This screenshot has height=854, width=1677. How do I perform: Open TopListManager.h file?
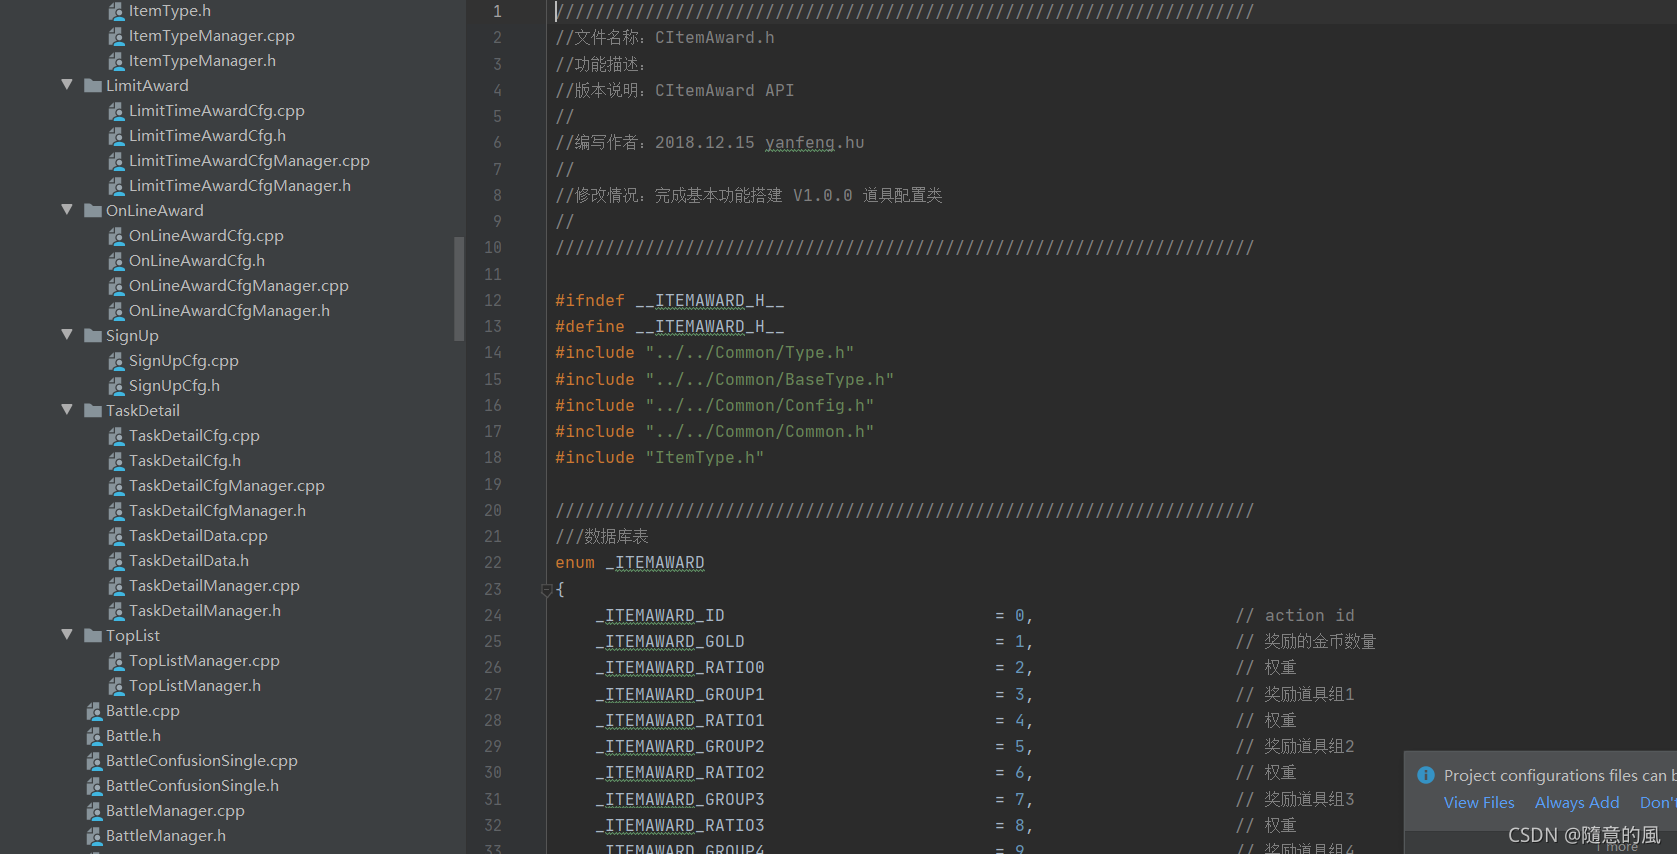tap(195, 686)
